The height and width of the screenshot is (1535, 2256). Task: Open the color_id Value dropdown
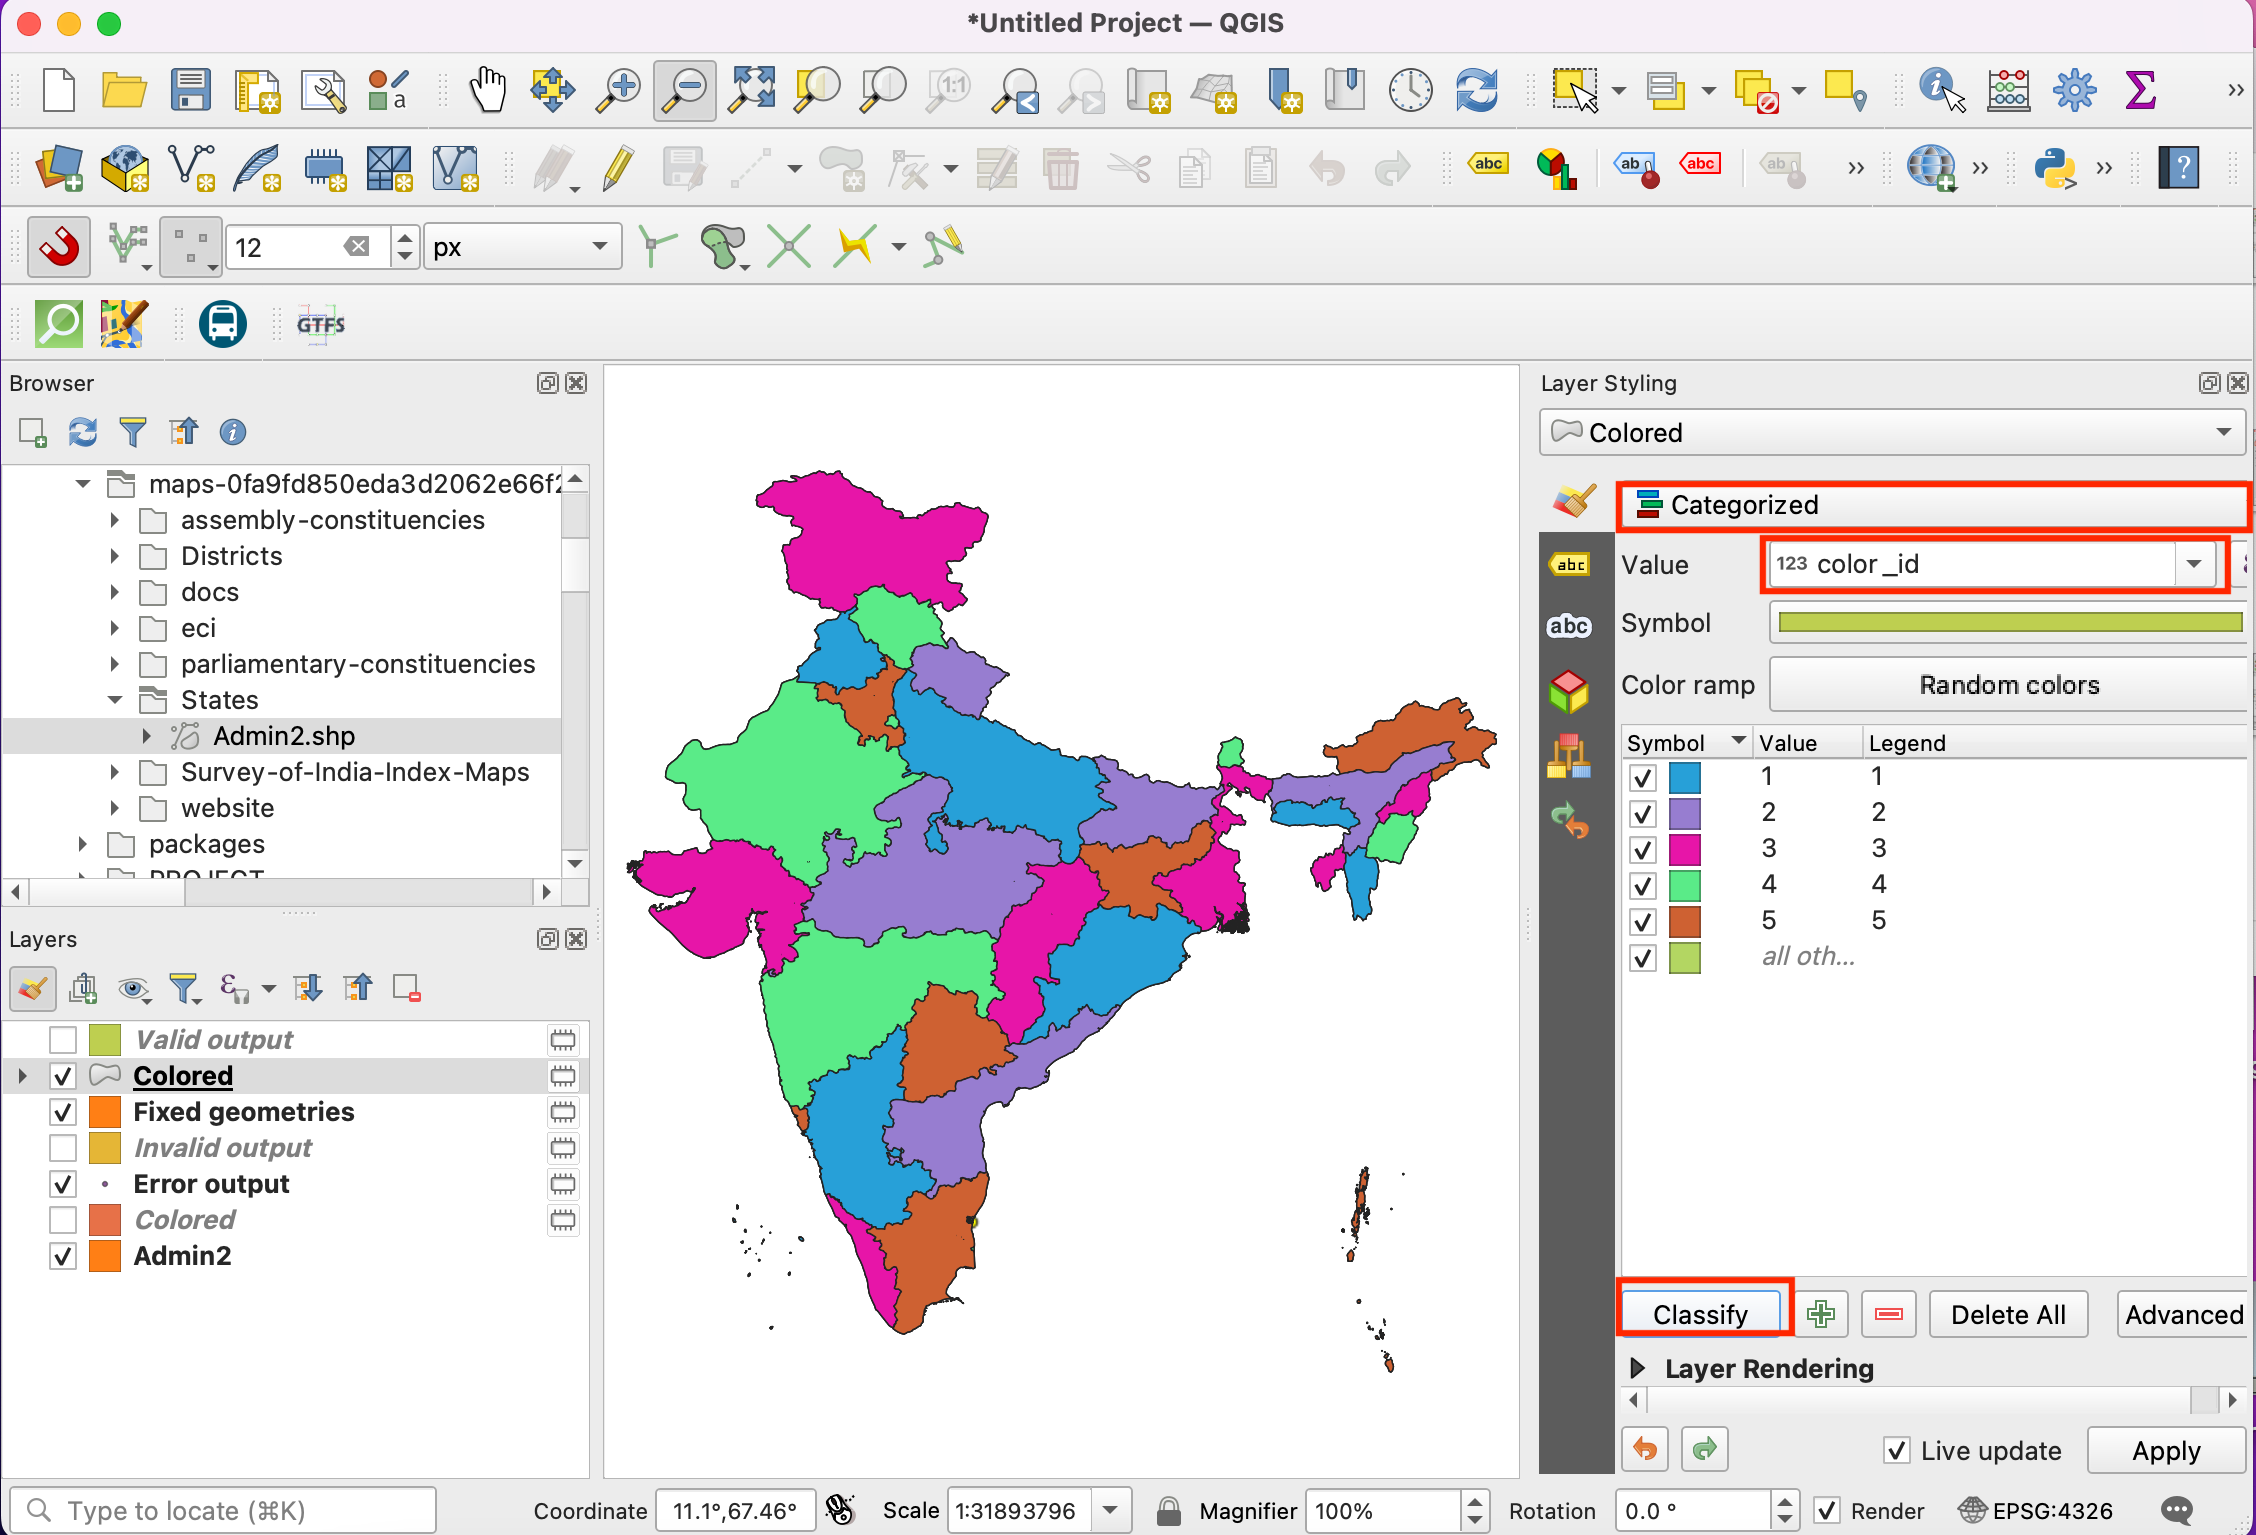2194,564
